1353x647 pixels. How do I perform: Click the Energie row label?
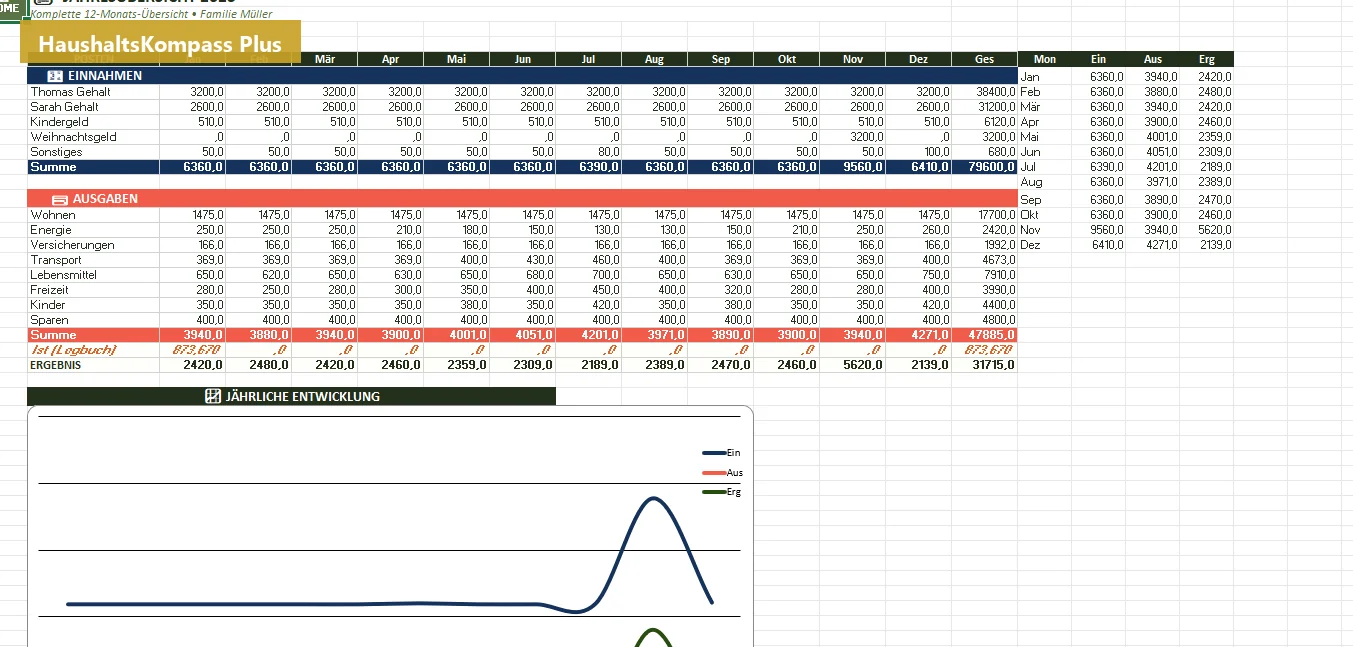[x=51, y=230]
